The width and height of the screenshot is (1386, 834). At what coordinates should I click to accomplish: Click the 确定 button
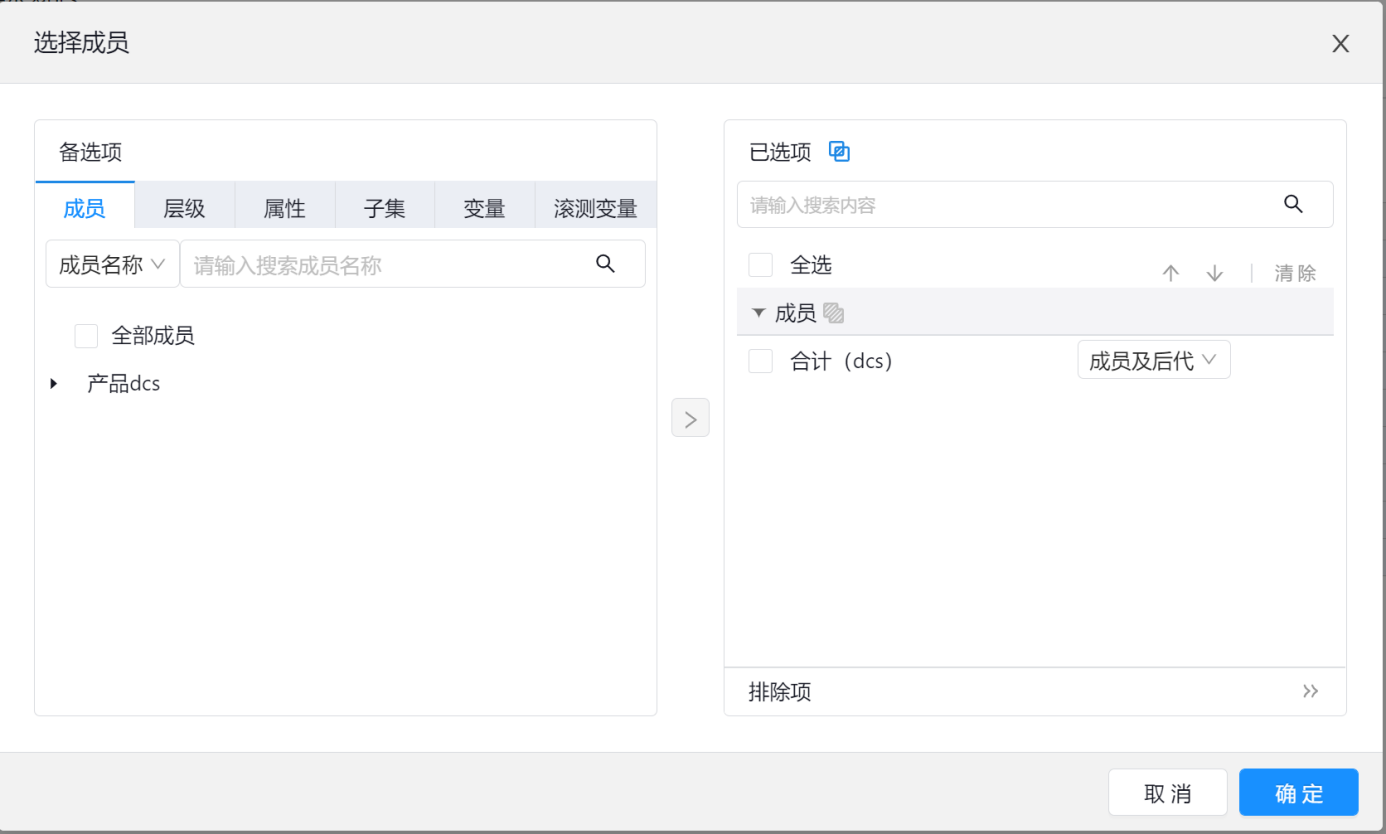[x=1298, y=793]
